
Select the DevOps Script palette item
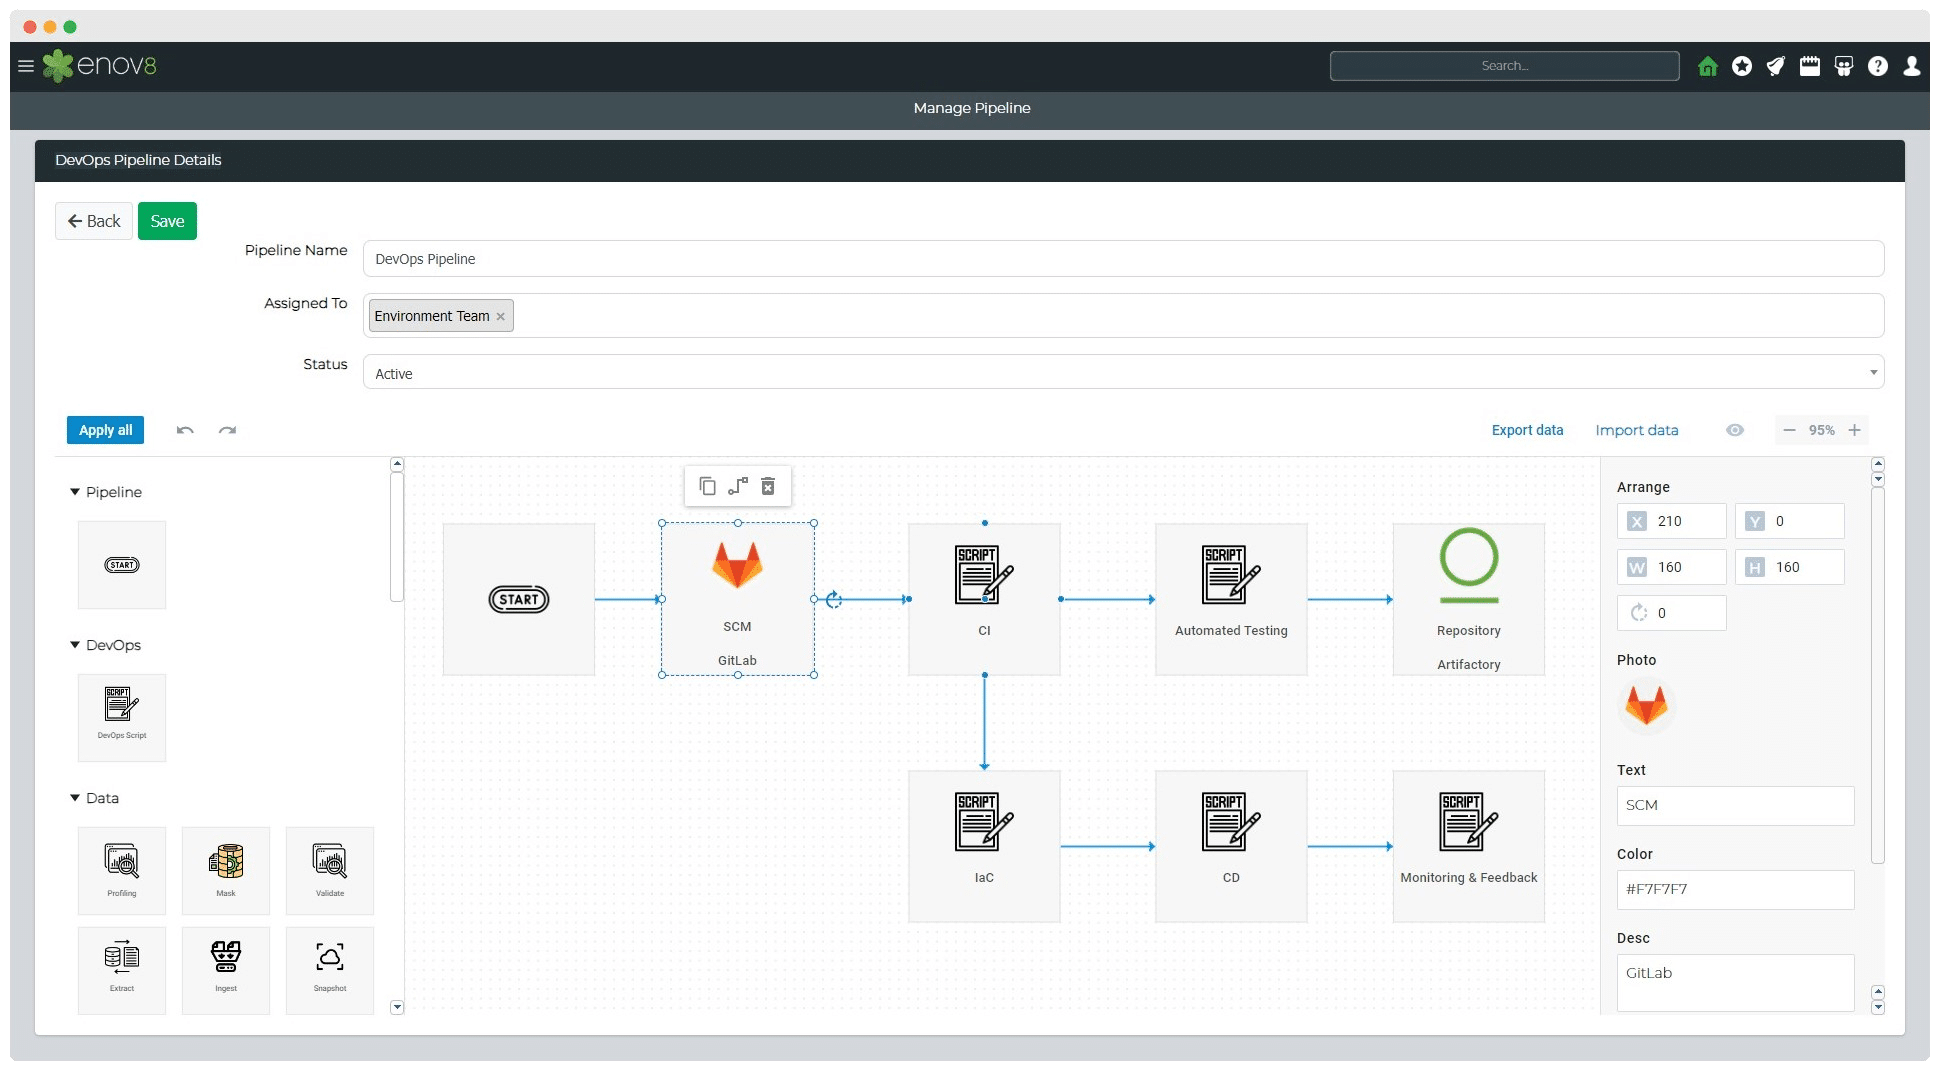122,716
